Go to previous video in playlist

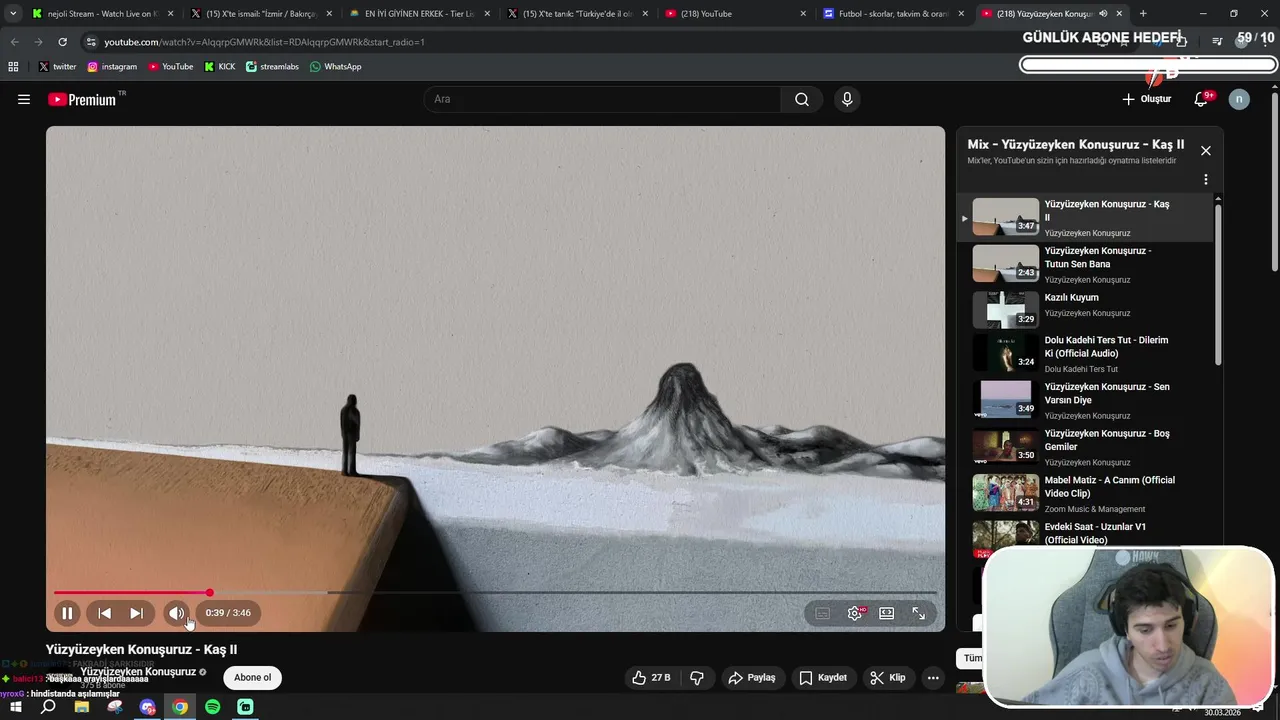coord(104,613)
